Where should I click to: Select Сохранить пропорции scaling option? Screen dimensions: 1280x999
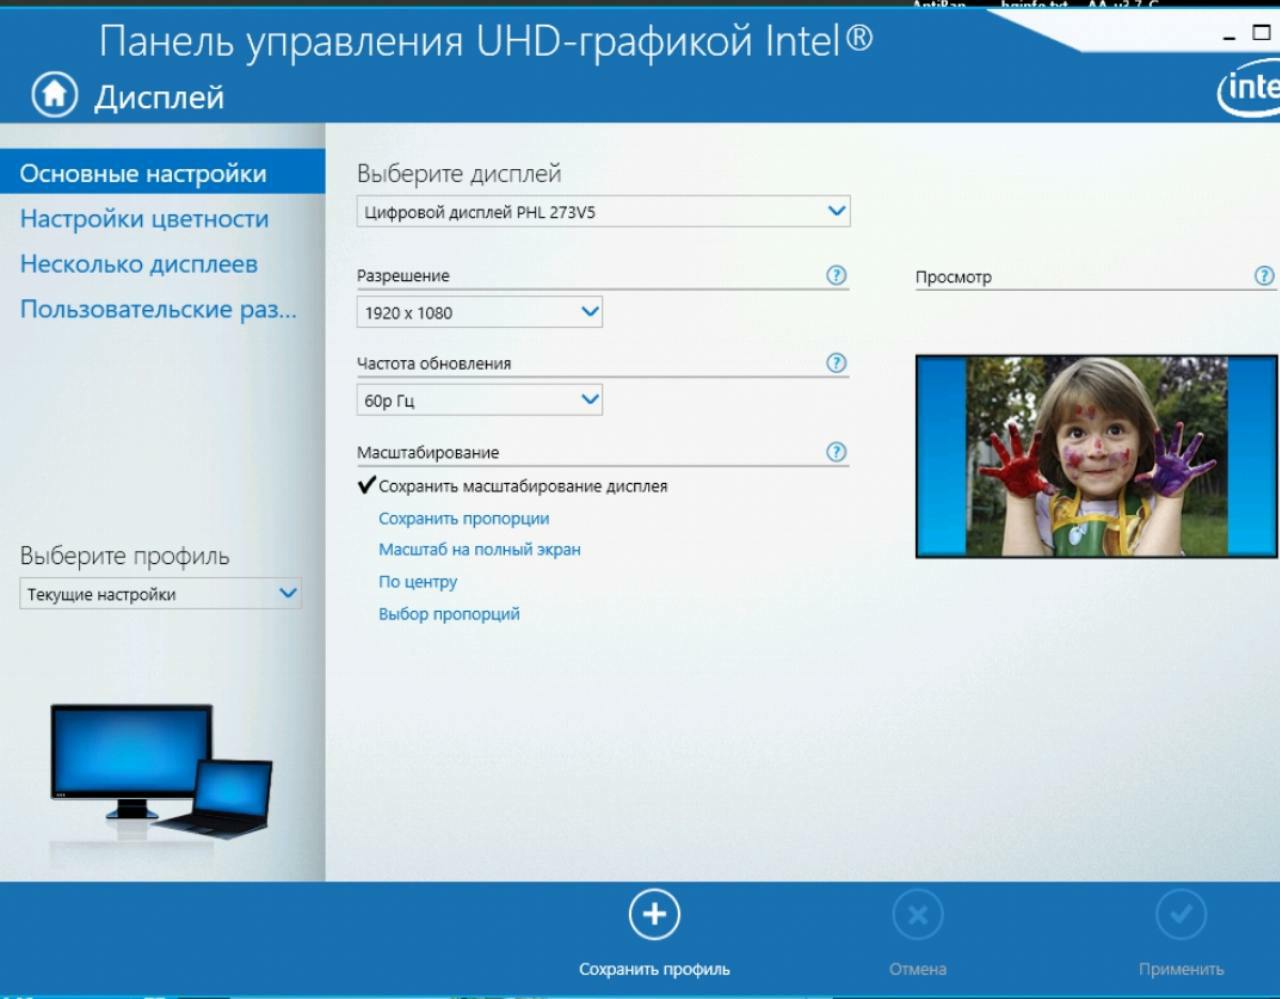pos(464,518)
